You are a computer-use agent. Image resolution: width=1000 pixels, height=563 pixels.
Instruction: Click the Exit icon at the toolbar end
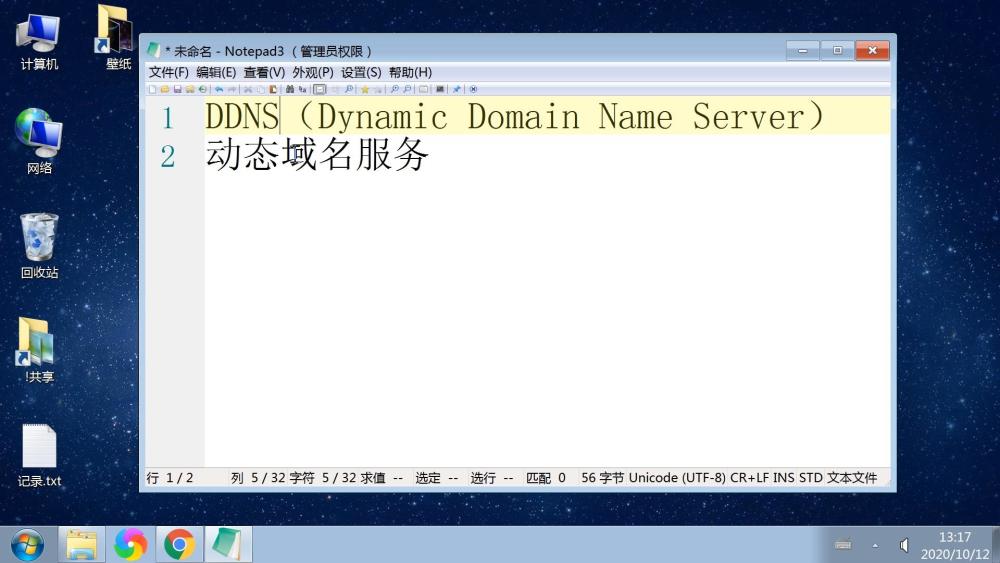(x=473, y=89)
